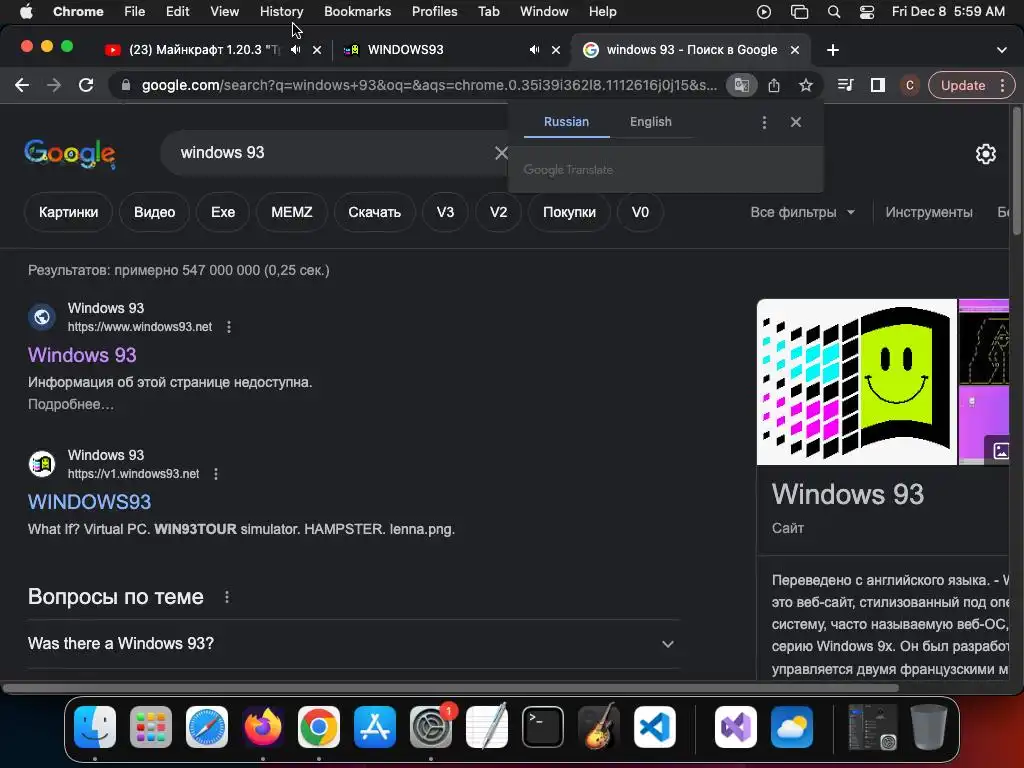Open the media control icon in the toolbar
This screenshot has height=768, width=1024.
(x=846, y=85)
